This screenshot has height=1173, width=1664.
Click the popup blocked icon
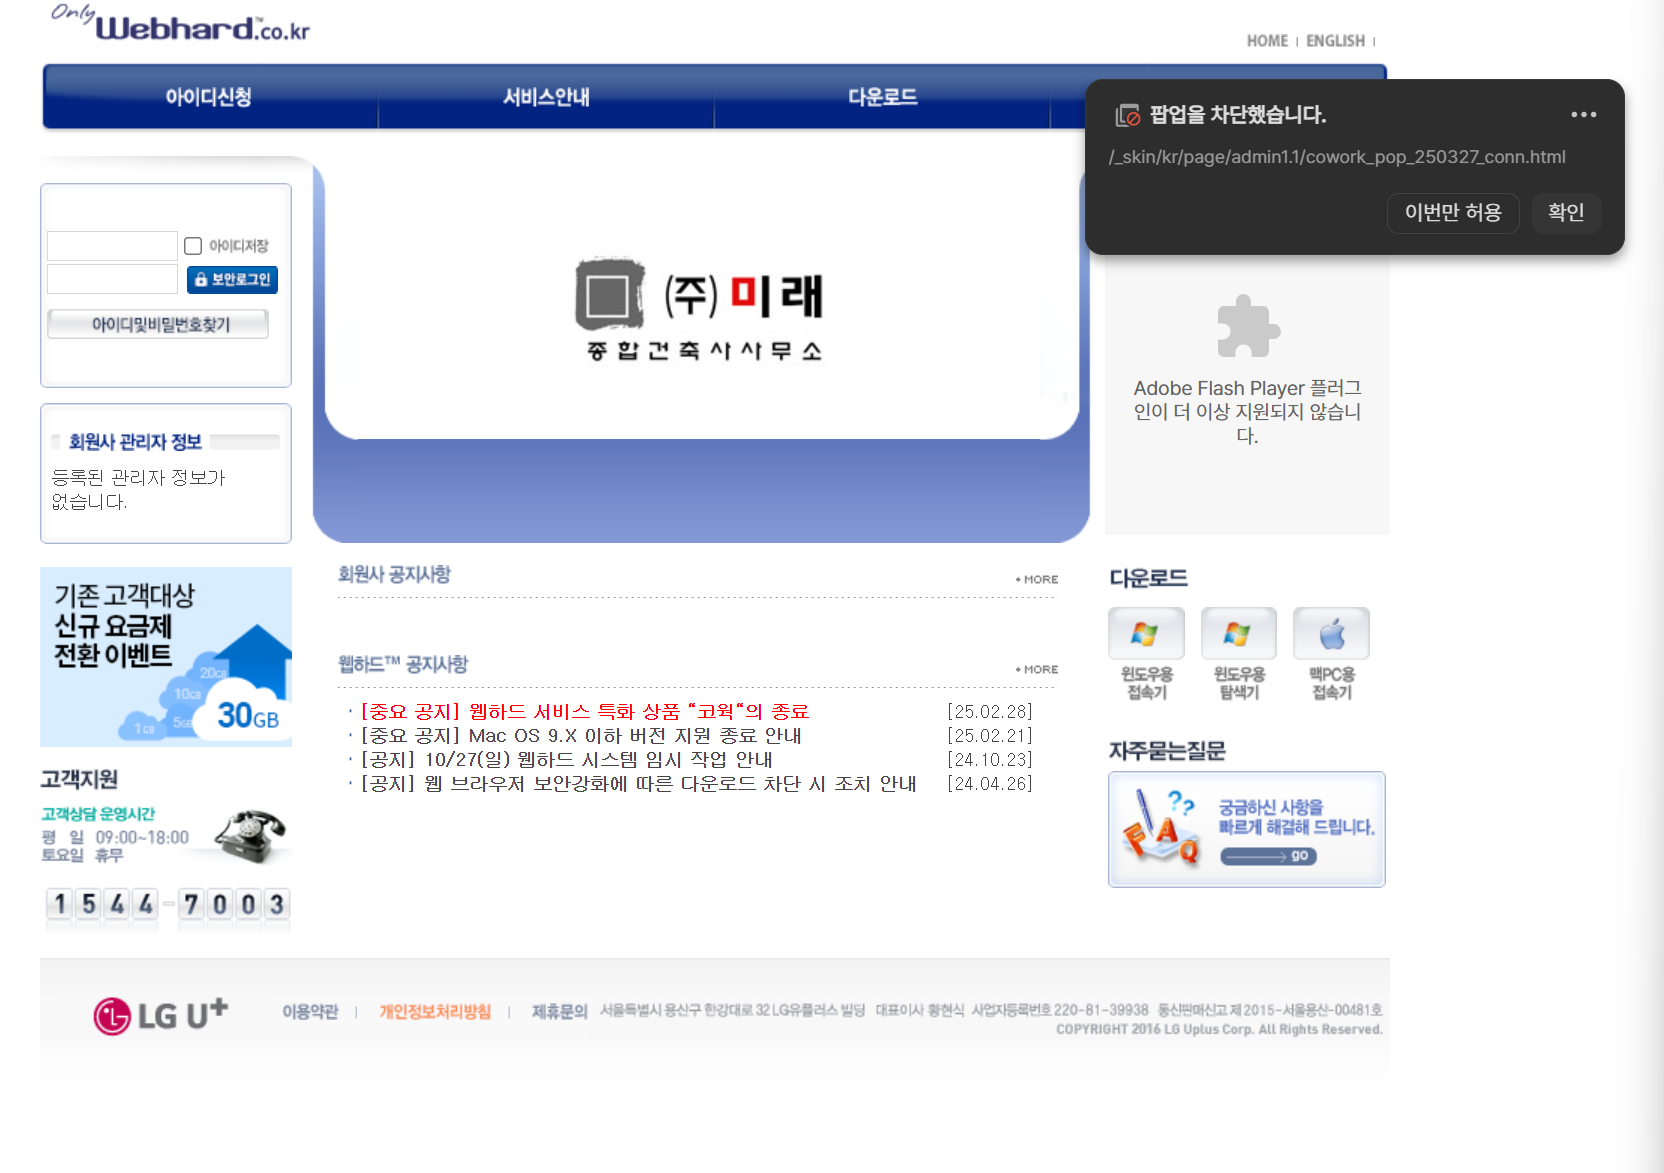(1127, 115)
